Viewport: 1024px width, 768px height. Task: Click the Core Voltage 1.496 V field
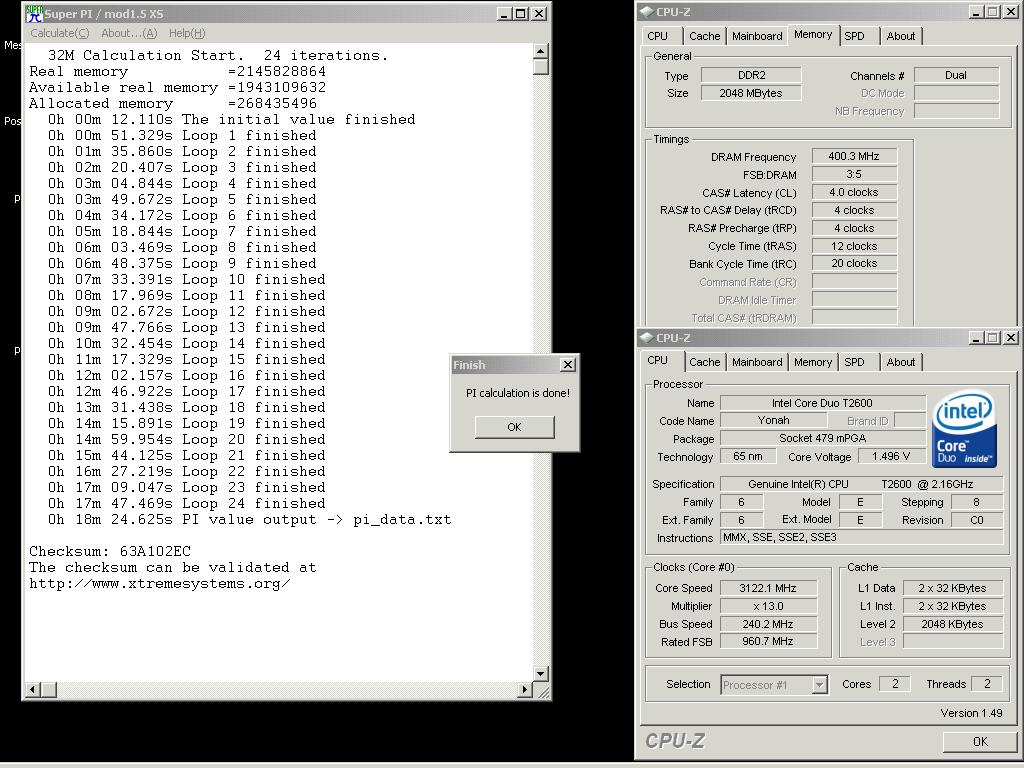point(891,457)
